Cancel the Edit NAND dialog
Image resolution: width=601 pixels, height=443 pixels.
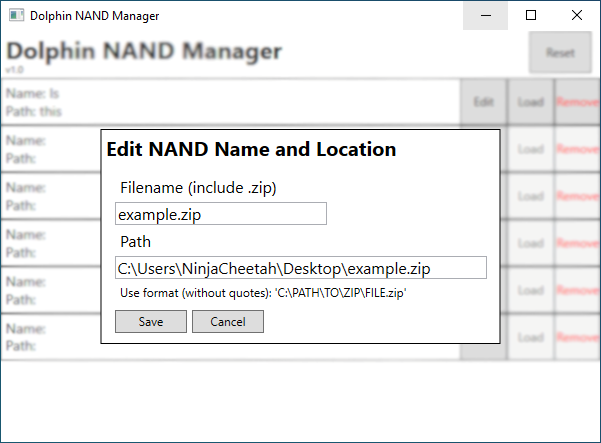coord(228,322)
